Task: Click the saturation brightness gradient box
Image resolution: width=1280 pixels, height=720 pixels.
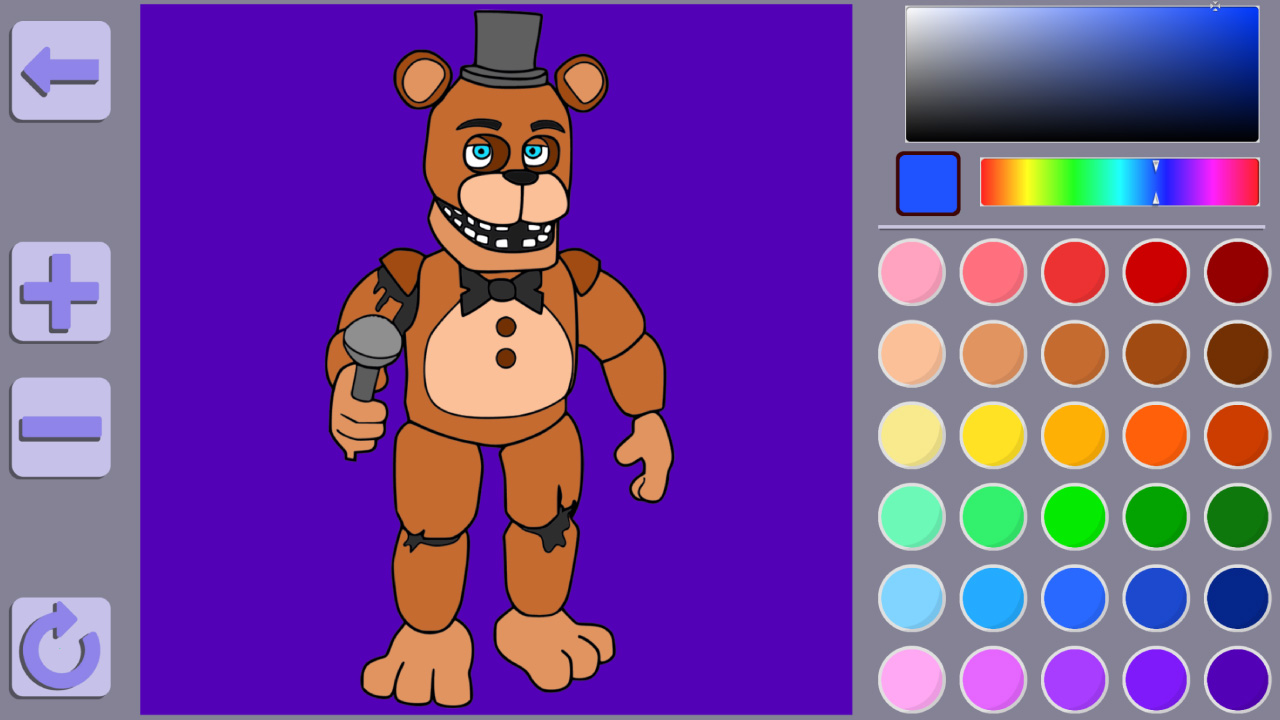Action: point(1081,75)
